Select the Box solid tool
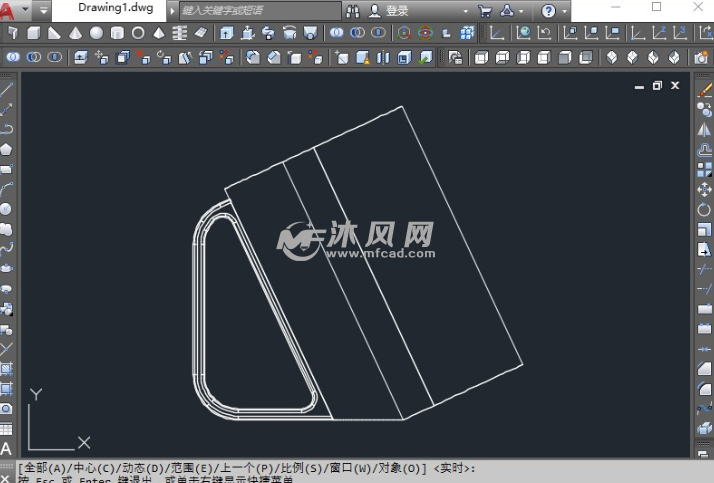The width and height of the screenshot is (714, 483). coord(33,33)
